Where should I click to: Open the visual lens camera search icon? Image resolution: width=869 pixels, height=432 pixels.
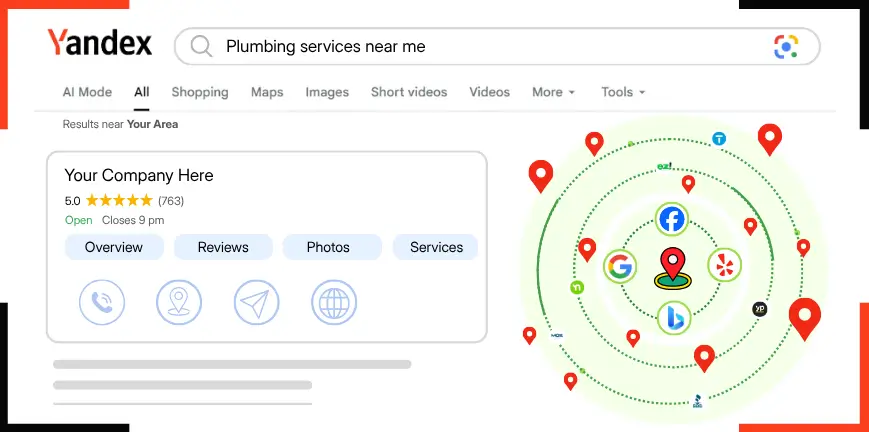pyautogui.click(x=786, y=46)
